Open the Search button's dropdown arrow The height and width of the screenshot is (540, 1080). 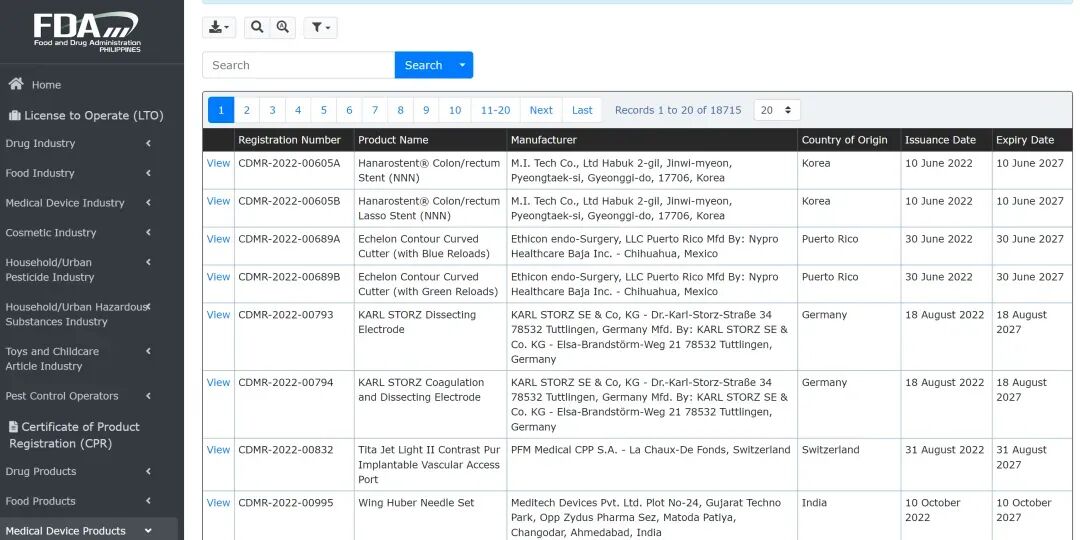(462, 65)
